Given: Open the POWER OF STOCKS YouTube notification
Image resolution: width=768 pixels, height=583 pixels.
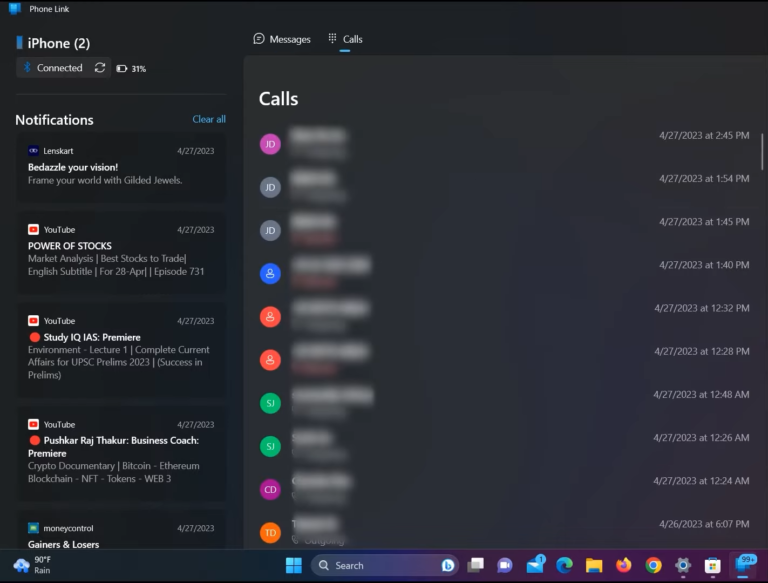Looking at the screenshot, I should (121, 252).
